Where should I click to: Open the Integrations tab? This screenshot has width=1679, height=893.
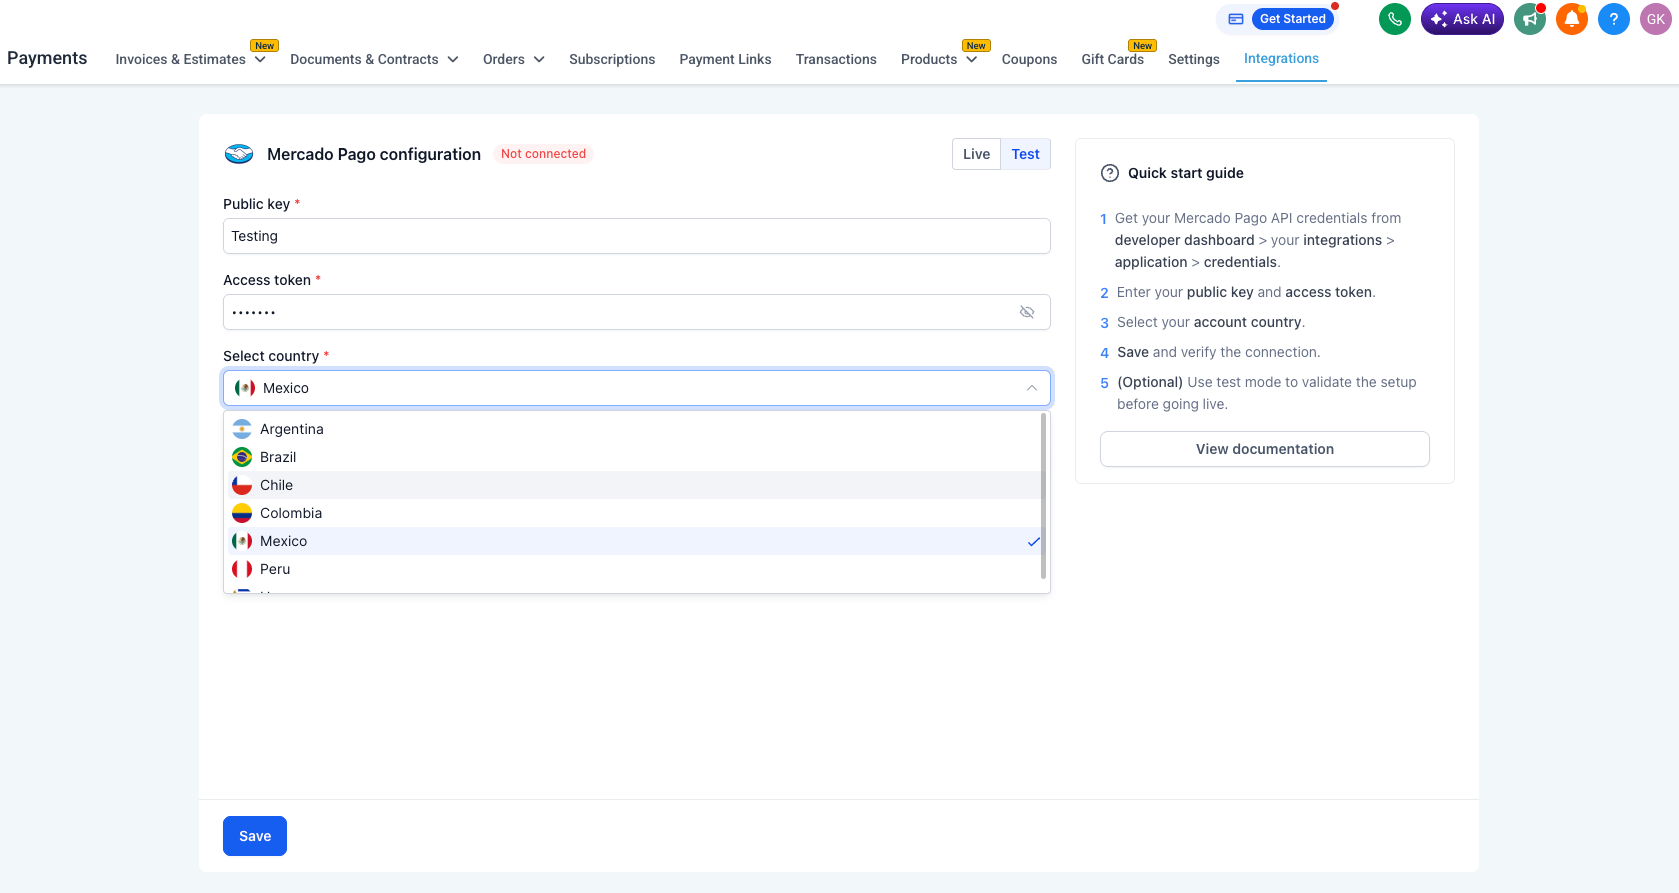(x=1281, y=58)
